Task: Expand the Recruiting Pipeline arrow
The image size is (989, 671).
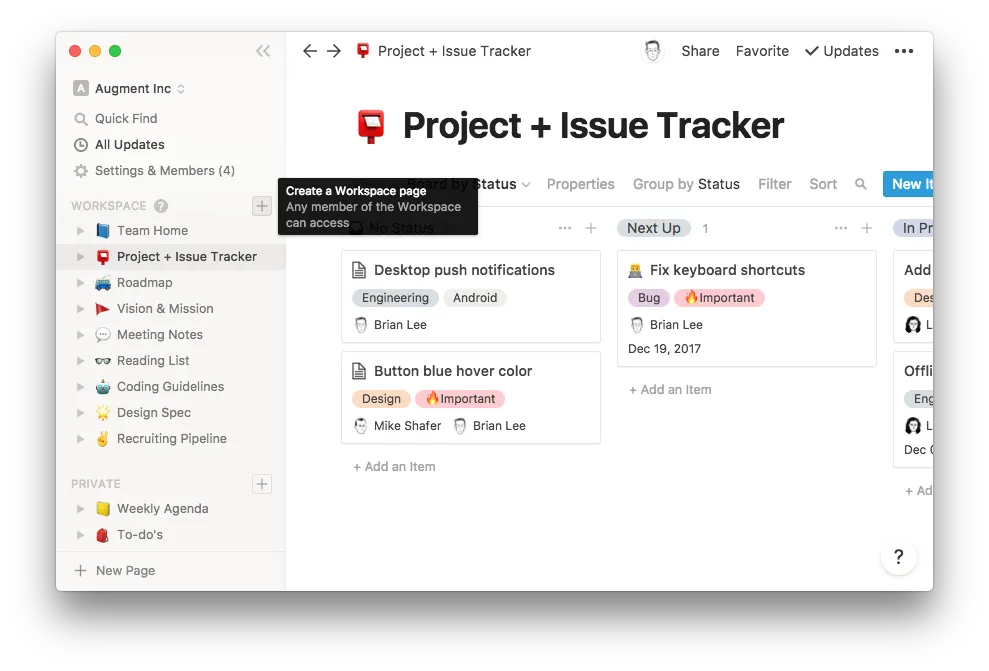Action: click(80, 438)
